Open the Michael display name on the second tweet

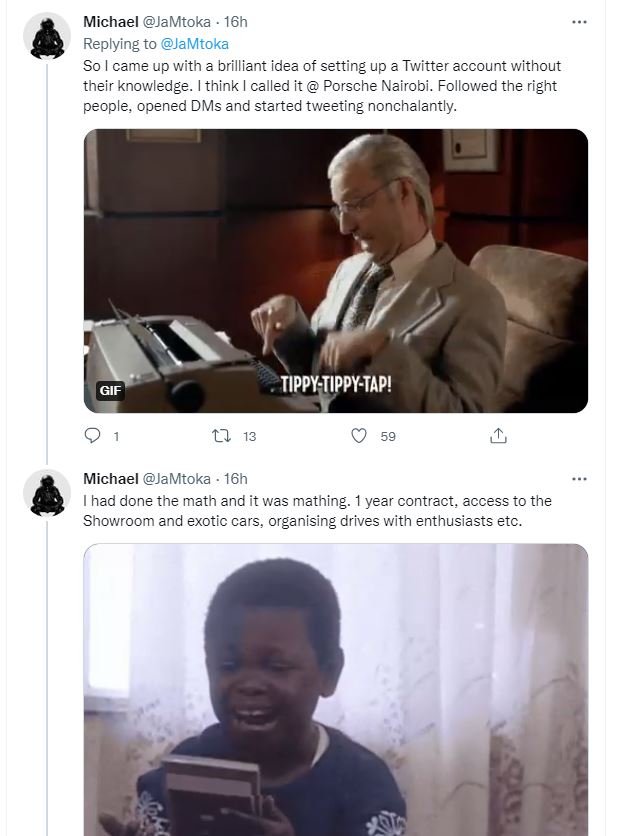[x=110, y=479]
